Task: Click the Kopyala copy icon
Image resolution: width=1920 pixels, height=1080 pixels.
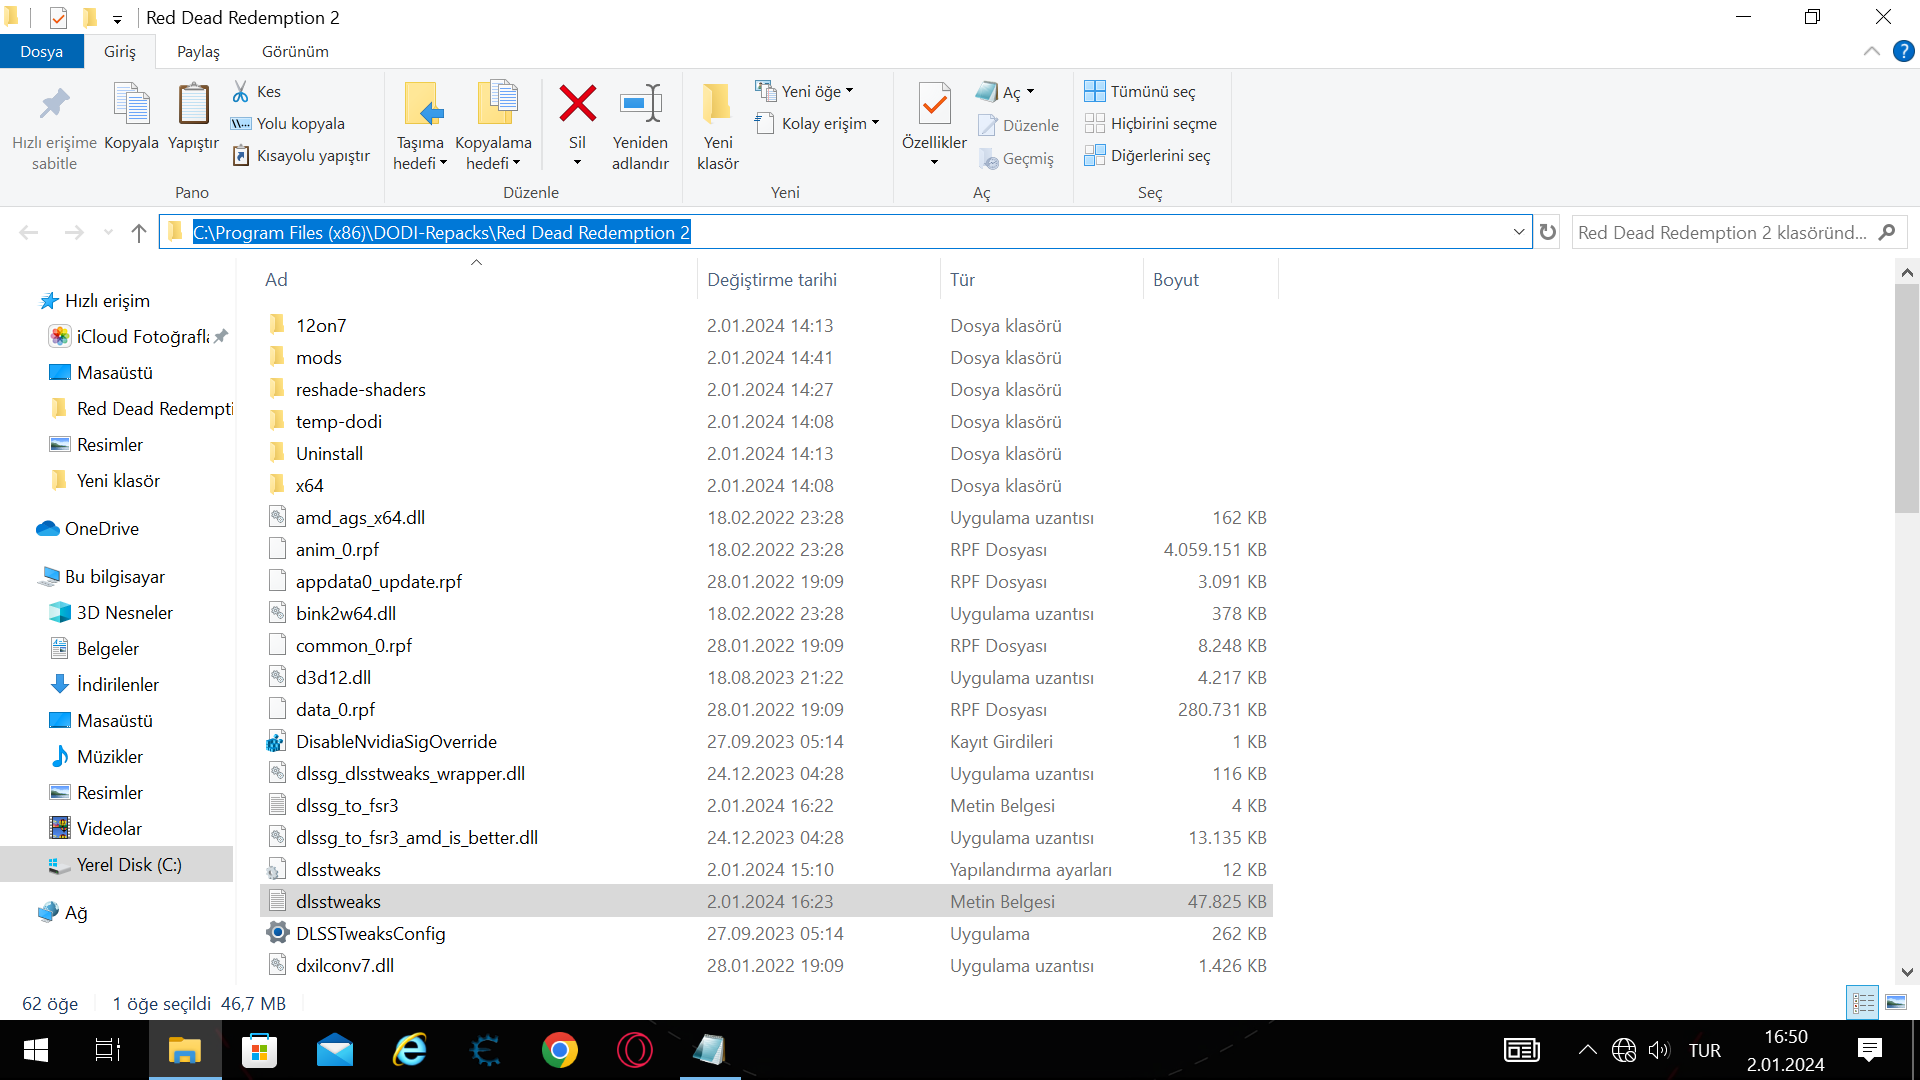Action: (131, 104)
